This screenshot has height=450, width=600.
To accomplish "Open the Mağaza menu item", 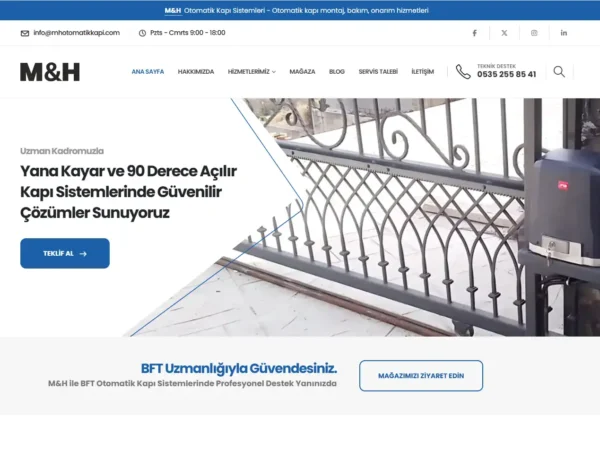I will (x=302, y=72).
